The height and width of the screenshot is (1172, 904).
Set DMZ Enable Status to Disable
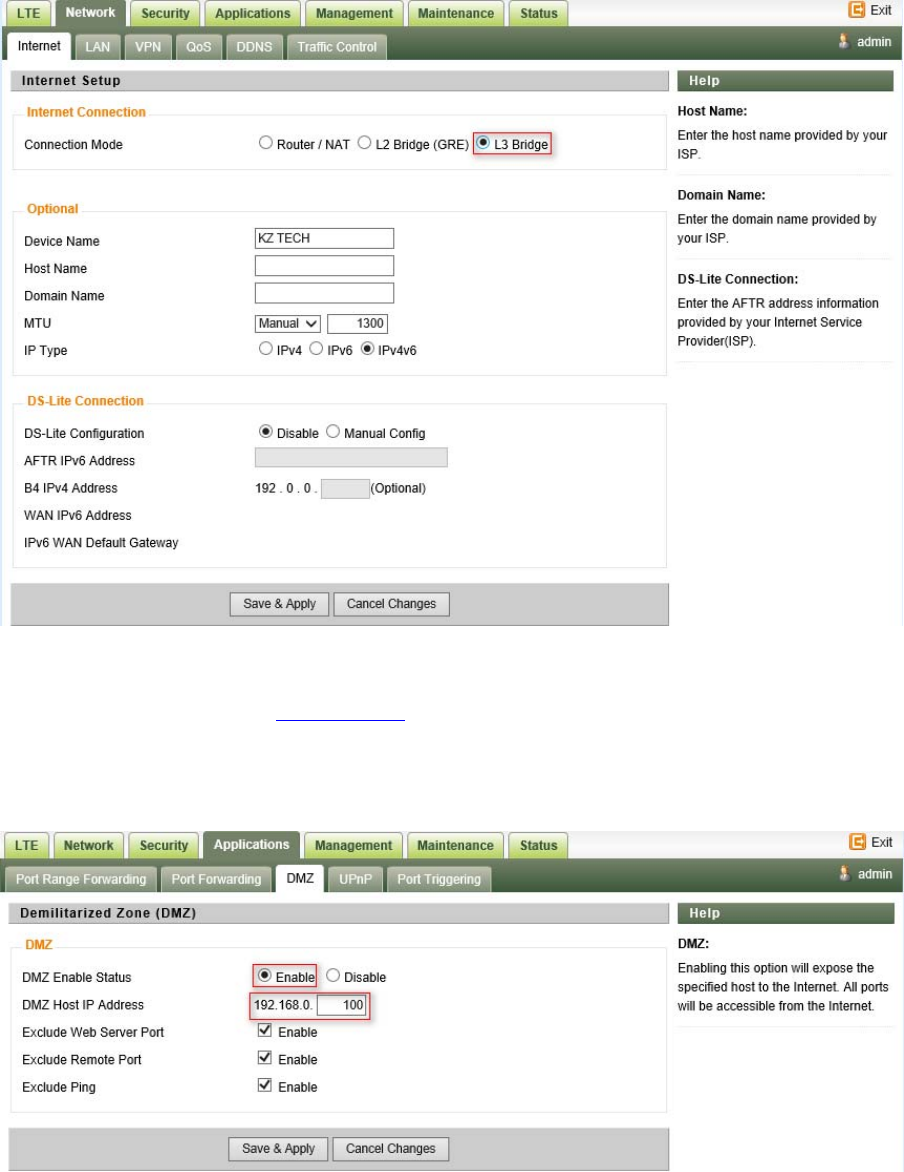(x=333, y=975)
